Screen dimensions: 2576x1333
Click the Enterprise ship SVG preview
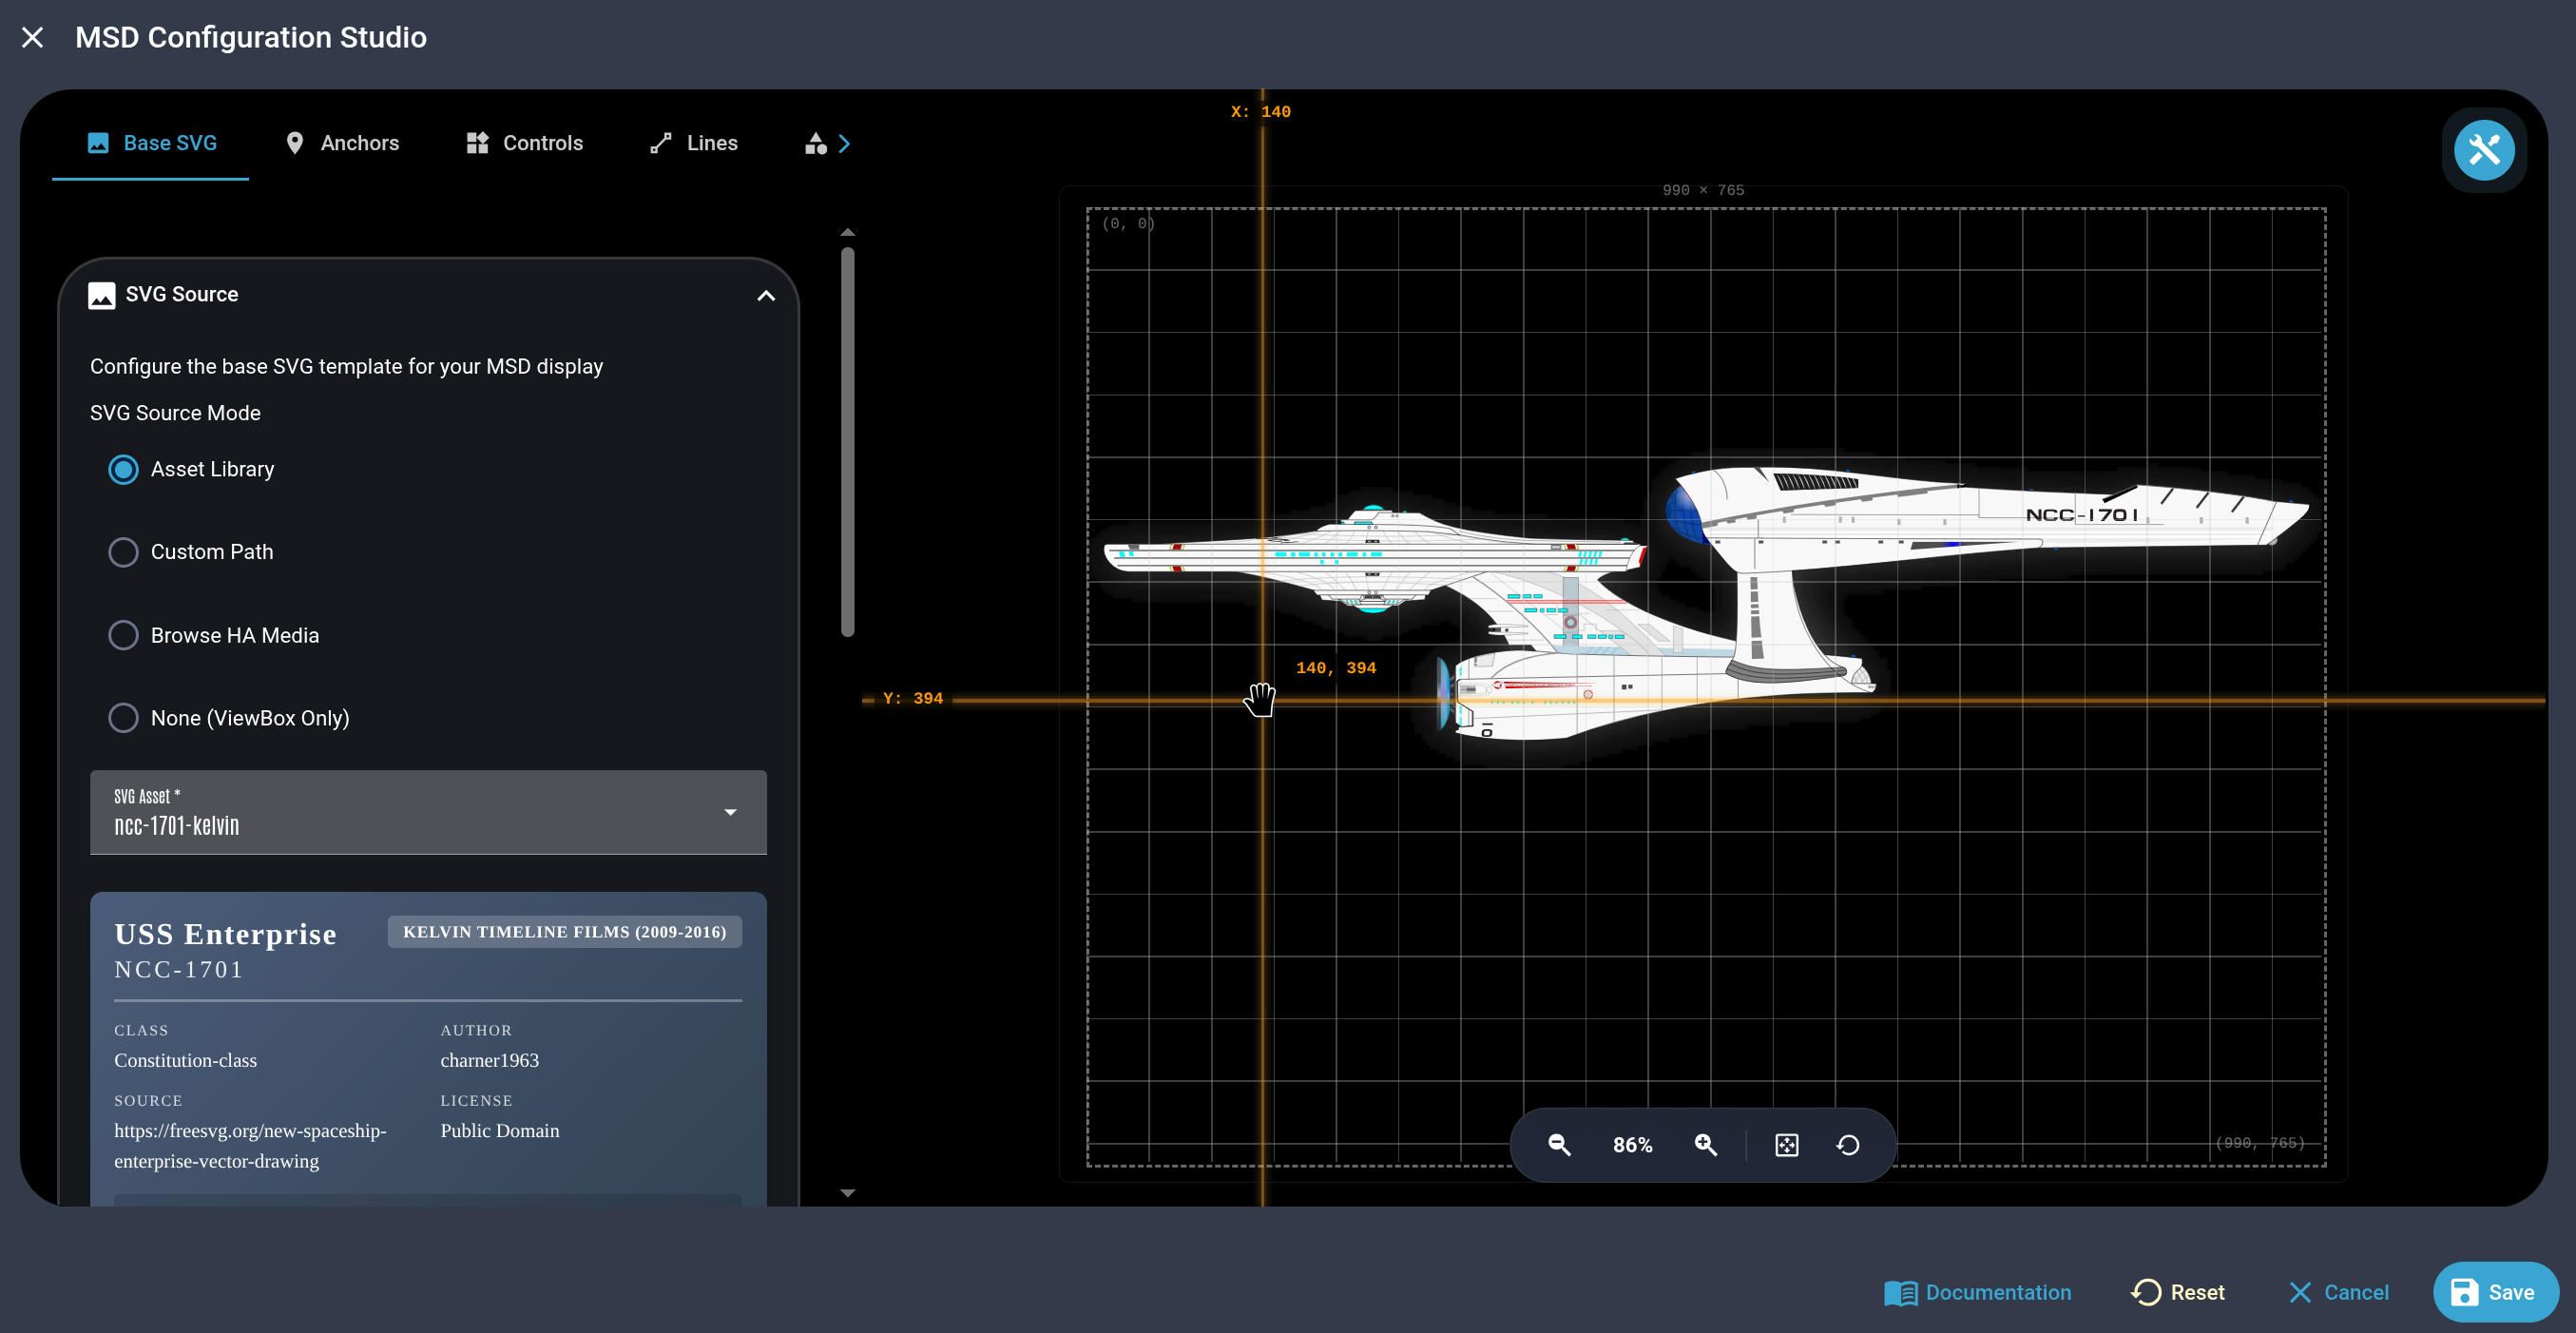(x=1706, y=605)
